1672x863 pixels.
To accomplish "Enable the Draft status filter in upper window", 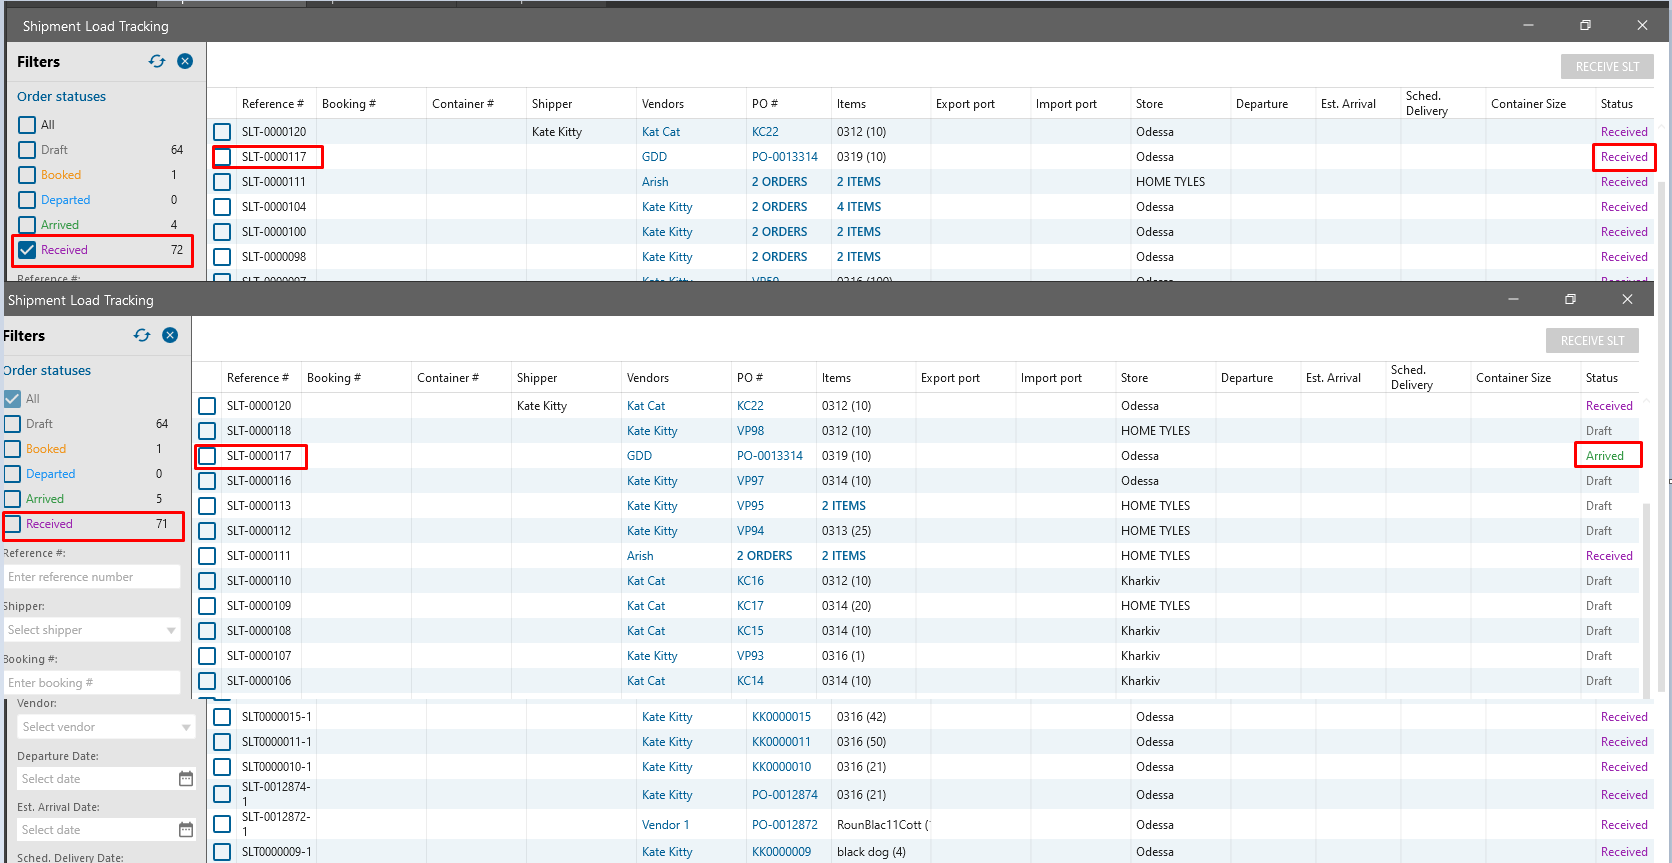I will (x=27, y=150).
